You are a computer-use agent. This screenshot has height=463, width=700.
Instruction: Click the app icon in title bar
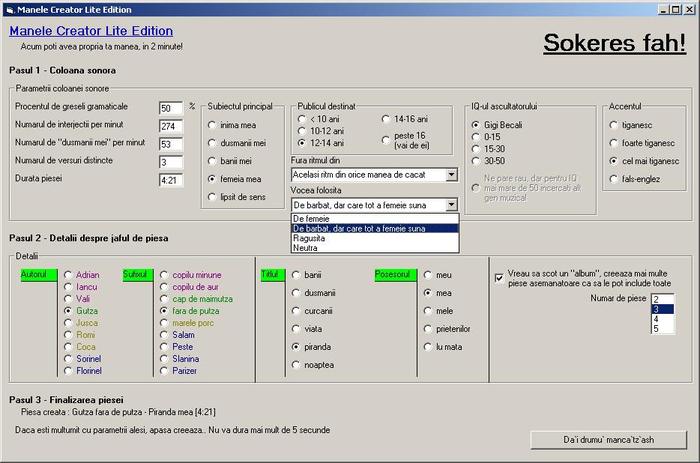(8, 7)
